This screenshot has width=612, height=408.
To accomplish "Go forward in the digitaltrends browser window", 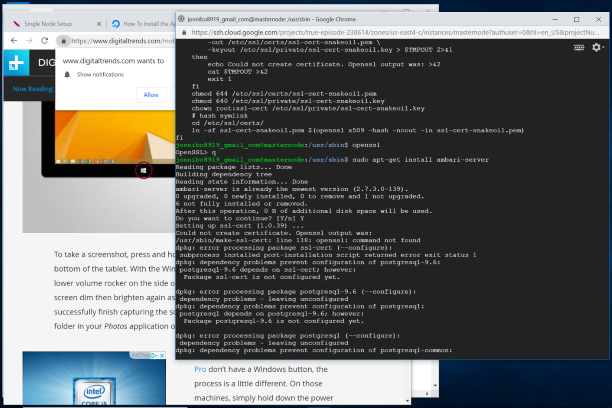I will pyautogui.click(x=29, y=41).
